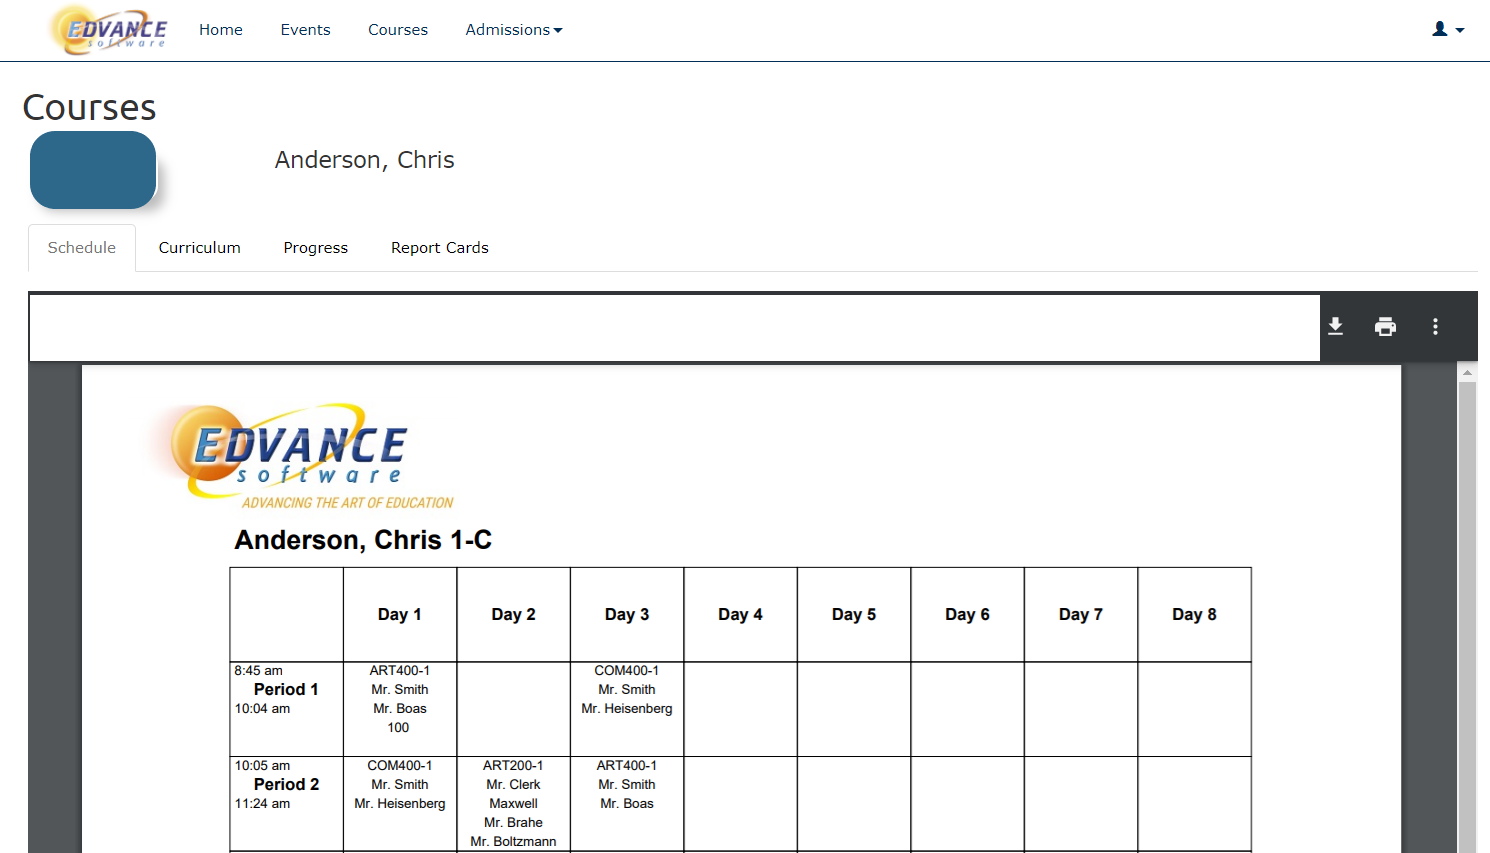
Task: Switch to the Curriculum tab
Action: [x=199, y=248]
